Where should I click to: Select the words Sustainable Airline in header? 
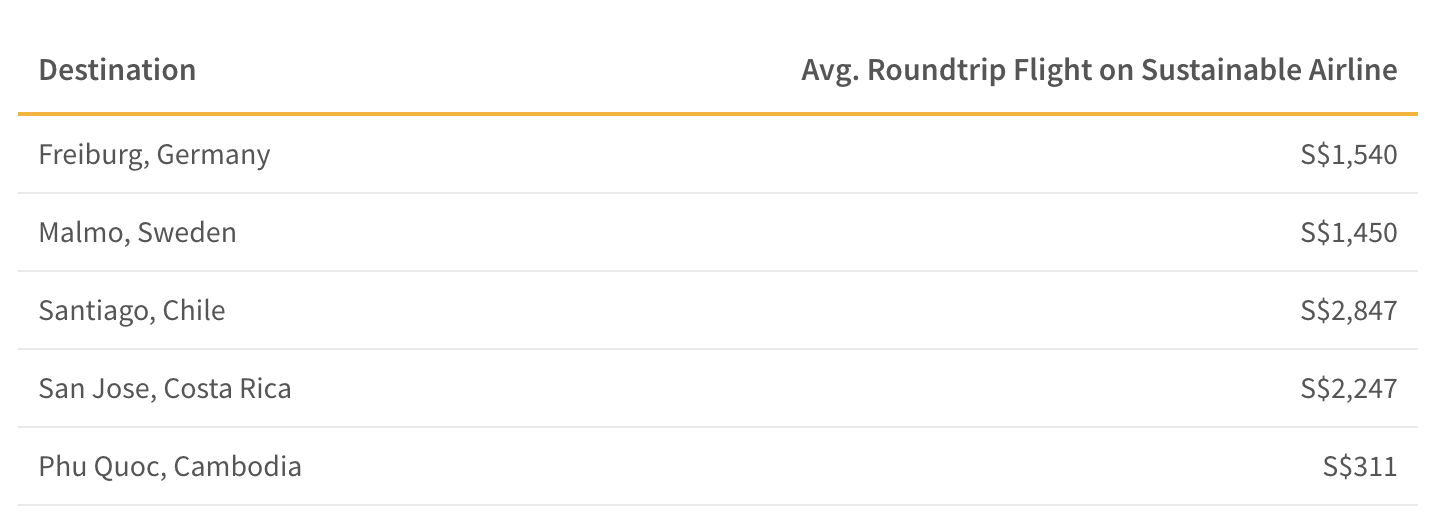(x=1269, y=70)
